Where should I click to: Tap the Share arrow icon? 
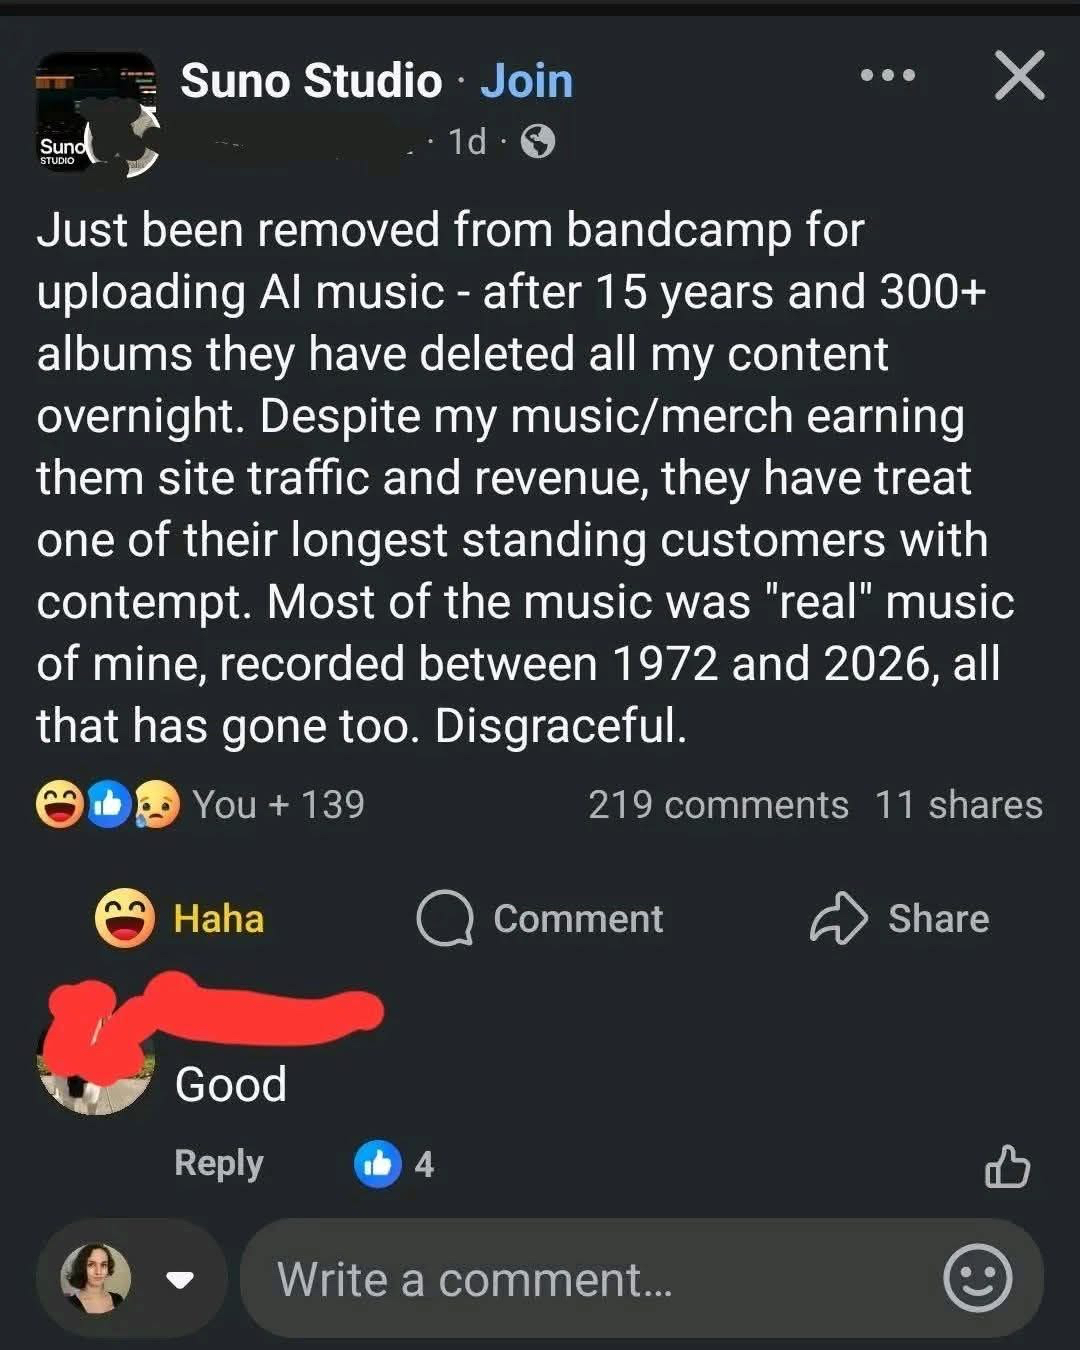[838, 918]
